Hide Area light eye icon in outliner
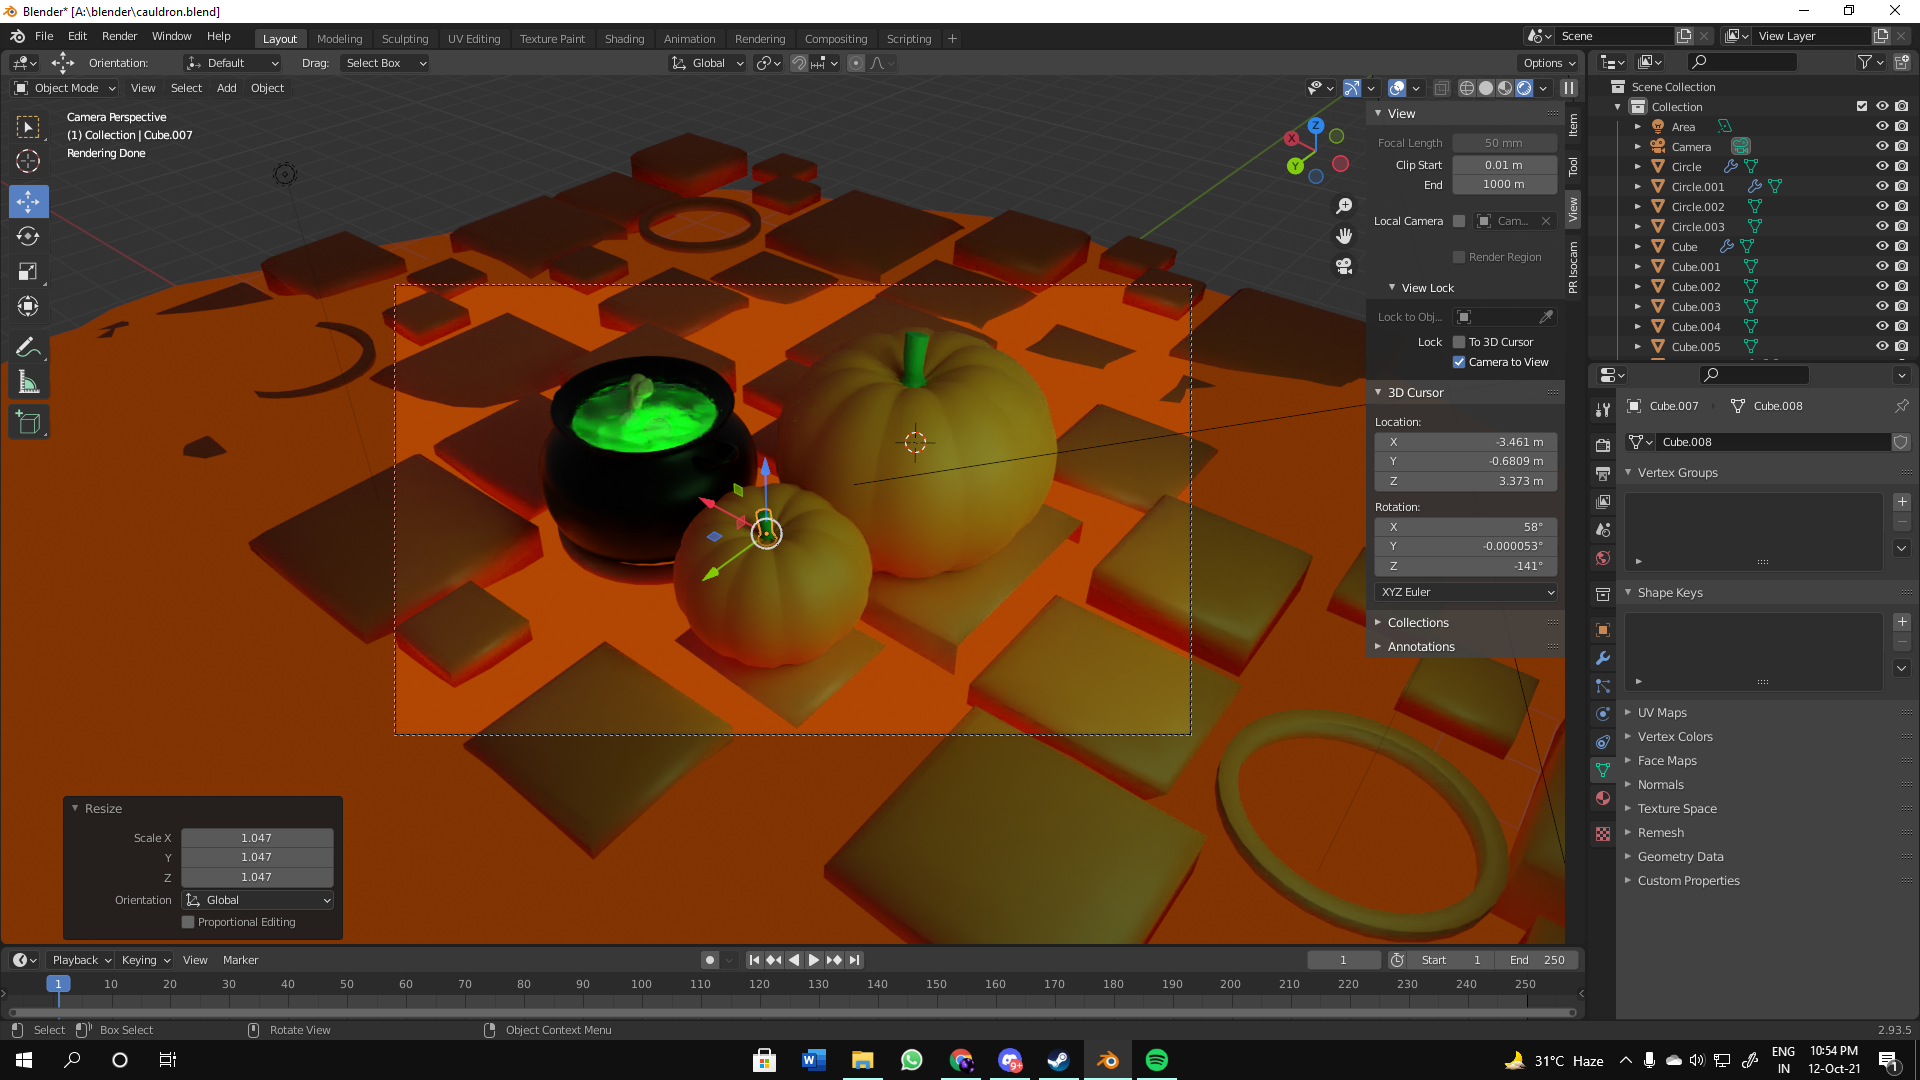Screen dimensions: 1920x1080 tap(1882, 126)
